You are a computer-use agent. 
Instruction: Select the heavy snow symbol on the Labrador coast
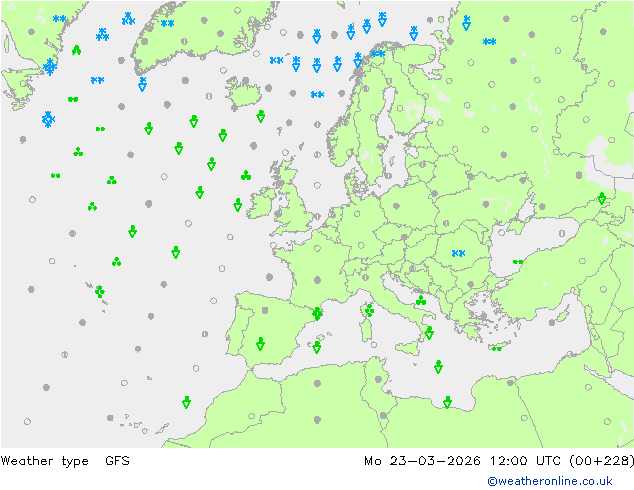tap(50, 67)
